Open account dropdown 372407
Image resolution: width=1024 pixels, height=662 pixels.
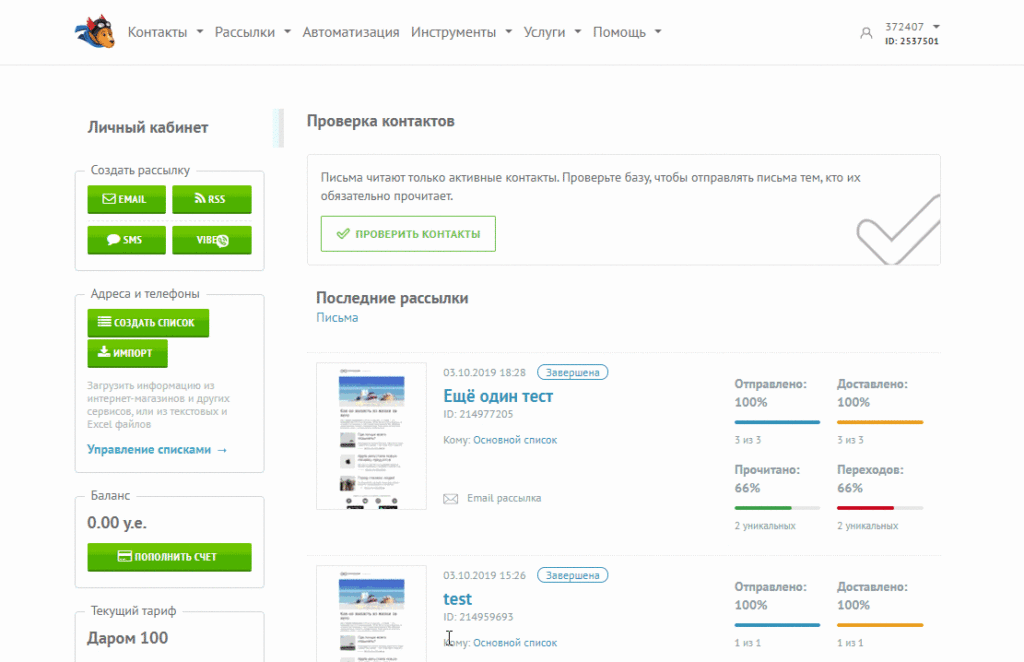pos(912,27)
